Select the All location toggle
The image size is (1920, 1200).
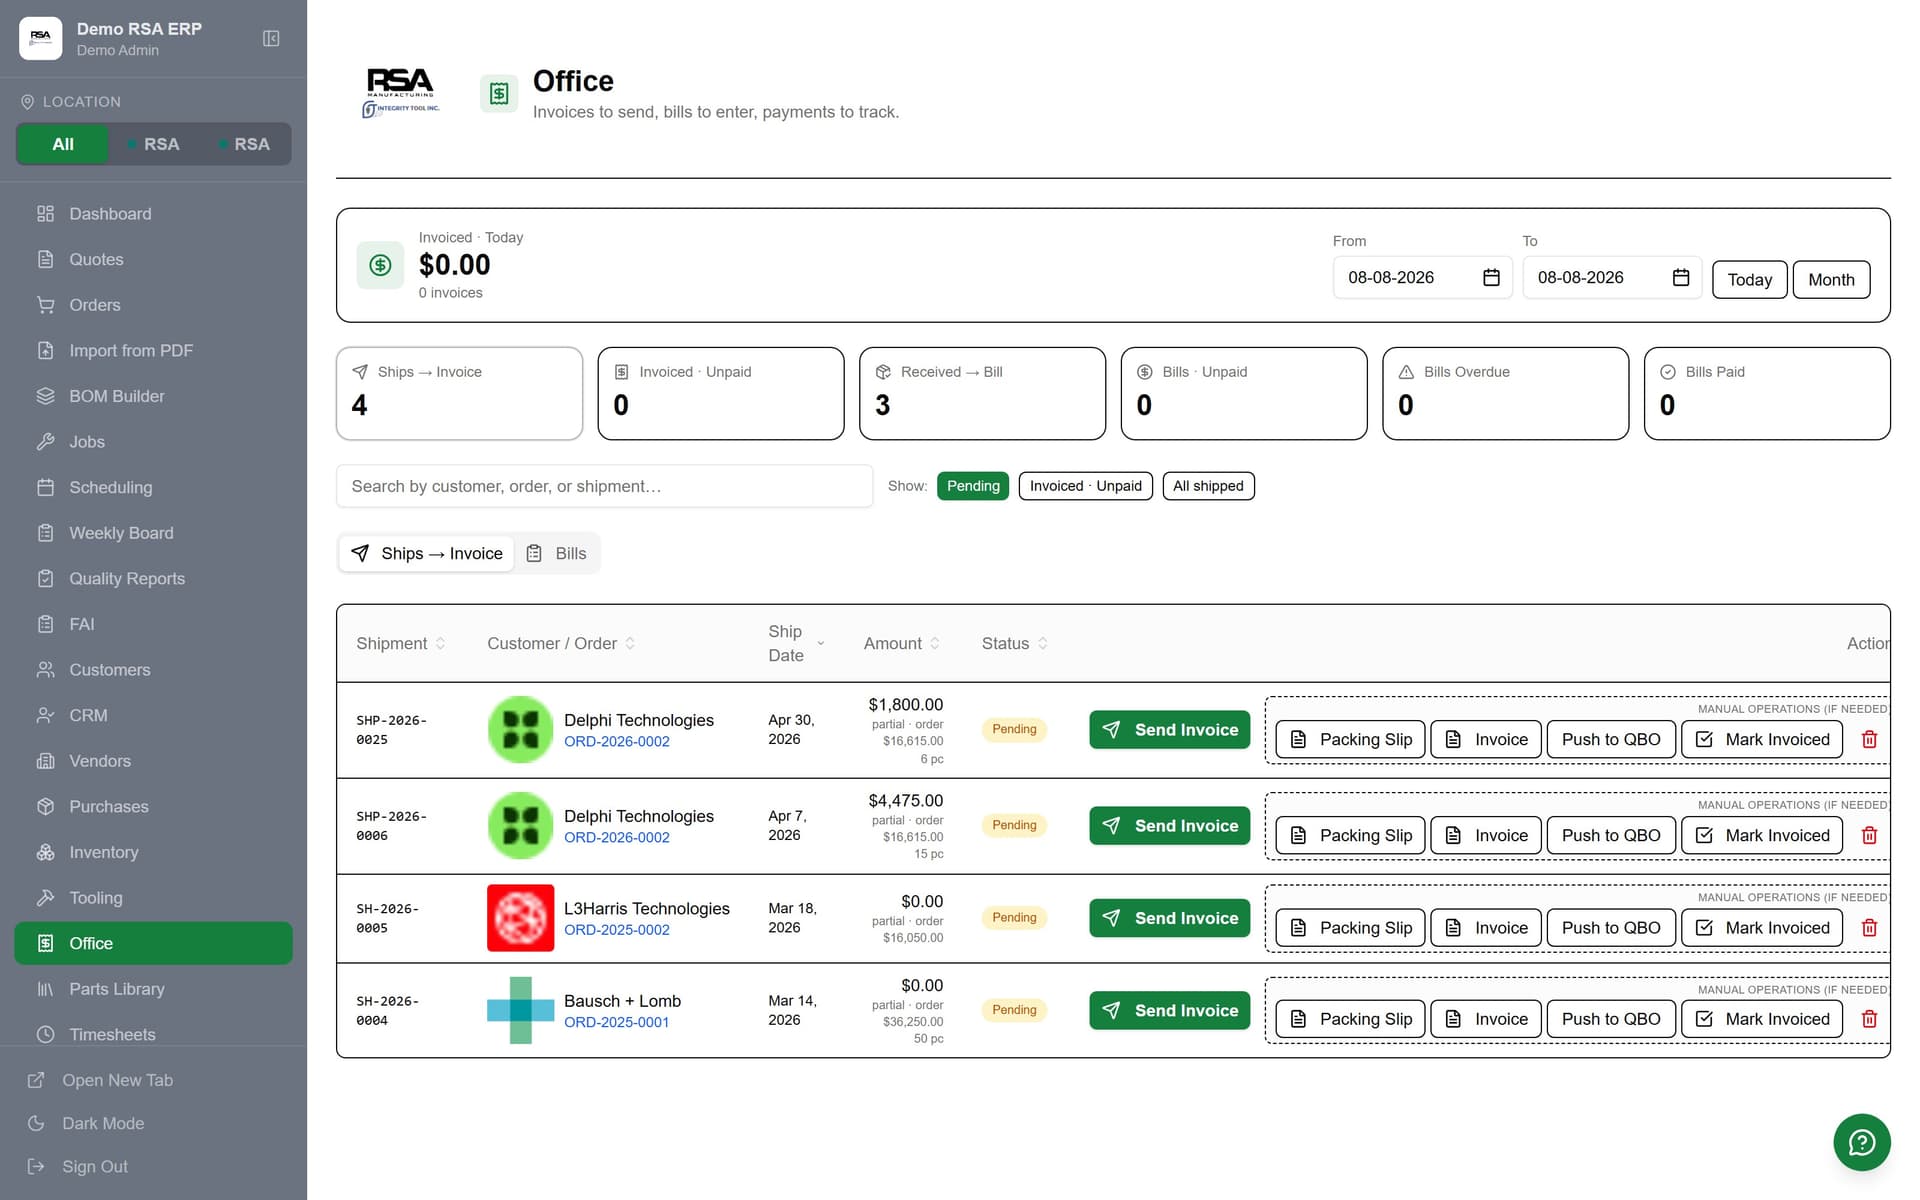(x=63, y=144)
